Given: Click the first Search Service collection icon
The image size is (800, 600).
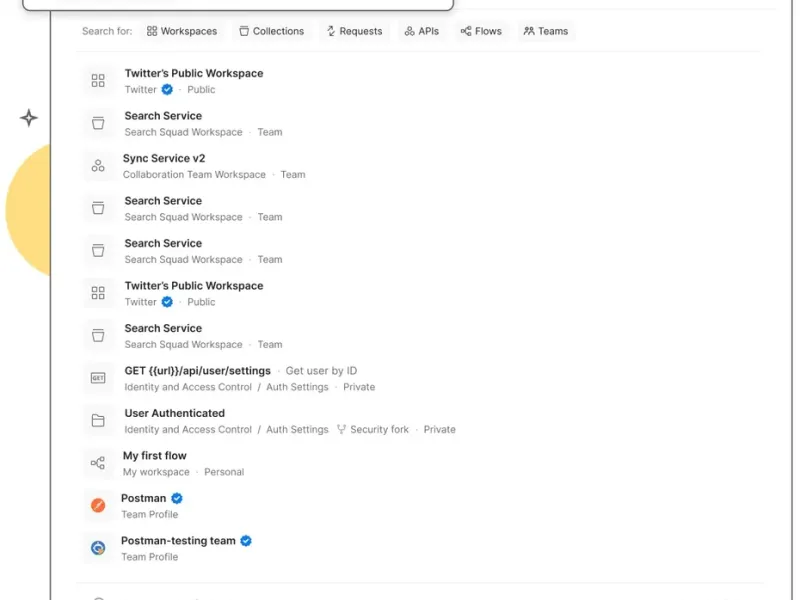Looking at the screenshot, I should tap(98, 123).
